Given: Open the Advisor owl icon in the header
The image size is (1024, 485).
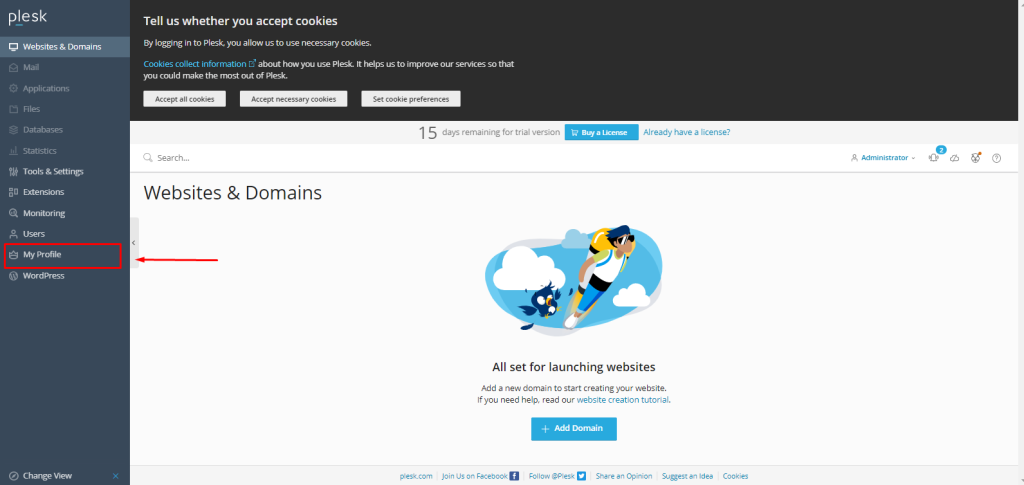Looking at the screenshot, I should (x=976, y=157).
